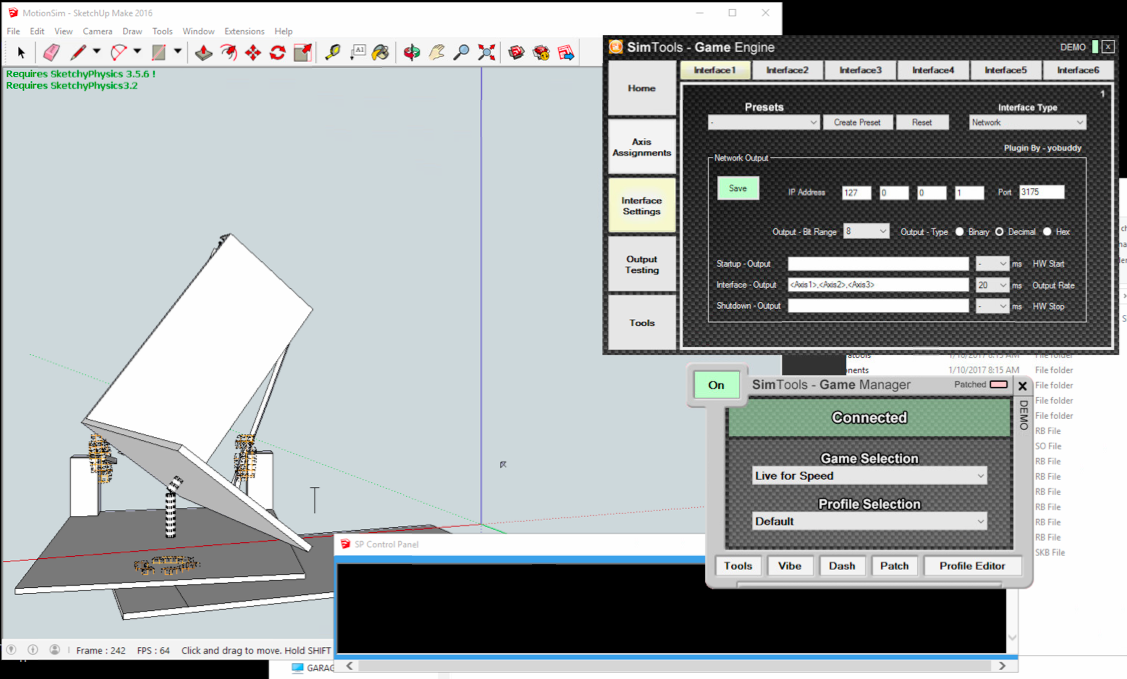Open the Interface Type dropdown
This screenshot has height=679, width=1127.
click(1027, 123)
